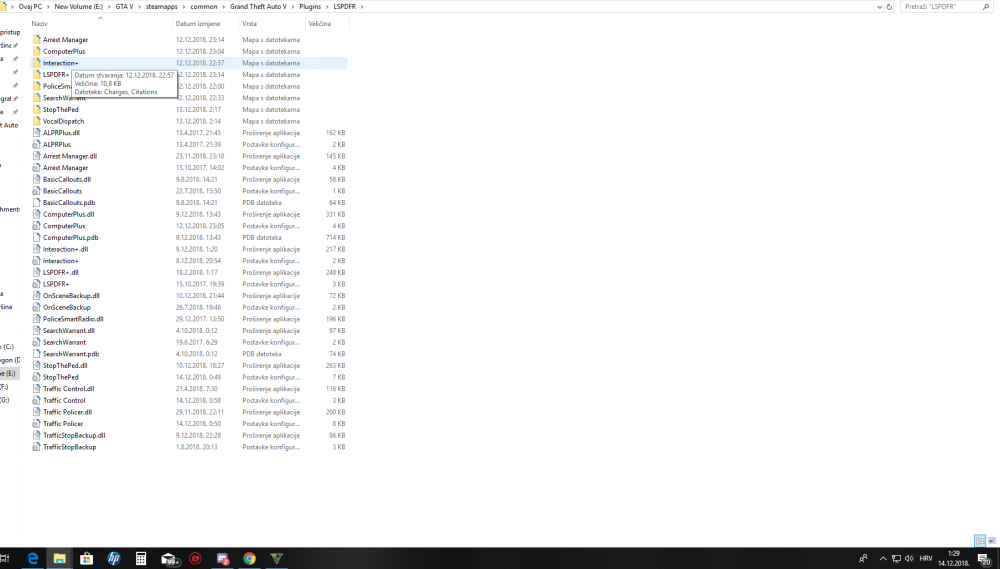Open the action center notifications icon
The width and height of the screenshot is (1000, 569).
point(985,559)
